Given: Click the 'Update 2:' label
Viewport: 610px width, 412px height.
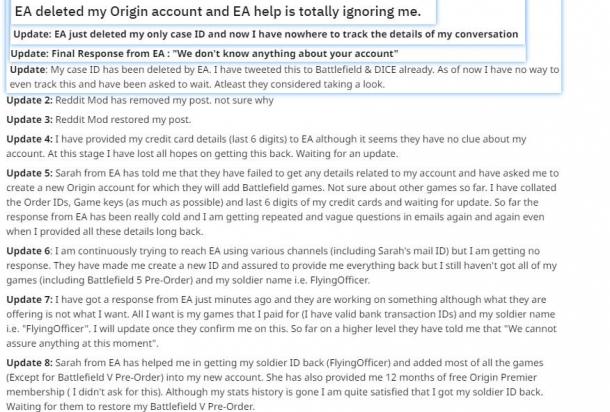Looking at the screenshot, I should (29, 100).
